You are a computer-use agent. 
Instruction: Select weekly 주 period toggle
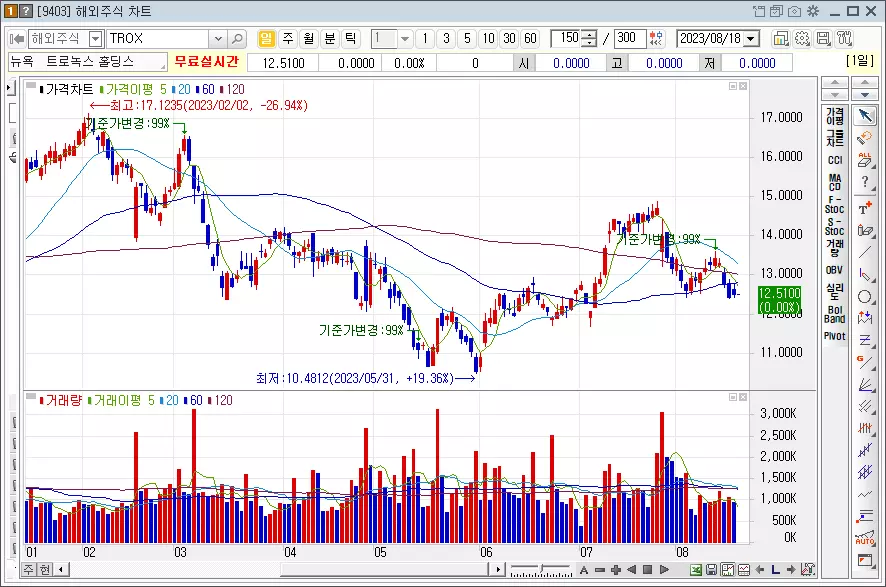tap(288, 38)
